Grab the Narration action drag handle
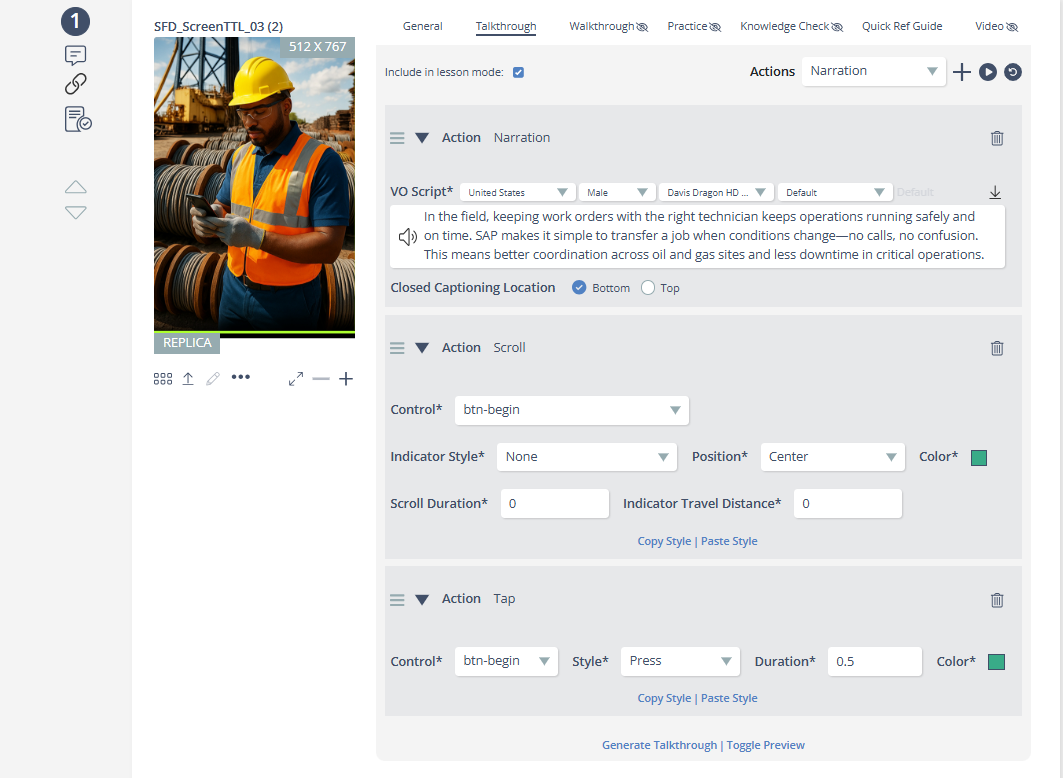This screenshot has width=1063, height=778. [x=397, y=138]
